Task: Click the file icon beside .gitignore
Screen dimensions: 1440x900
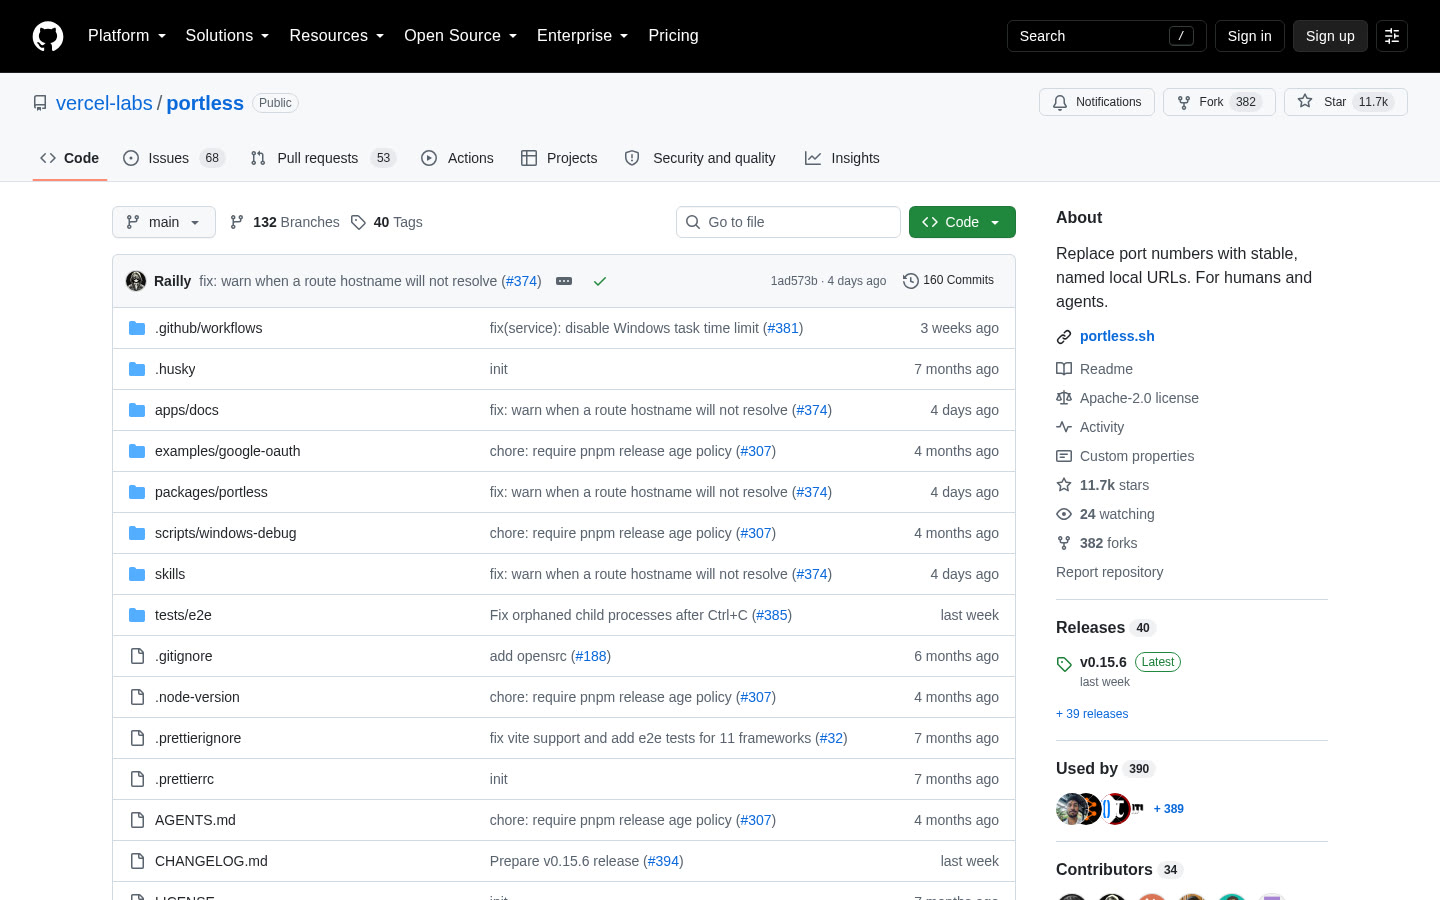Action: pyautogui.click(x=137, y=656)
